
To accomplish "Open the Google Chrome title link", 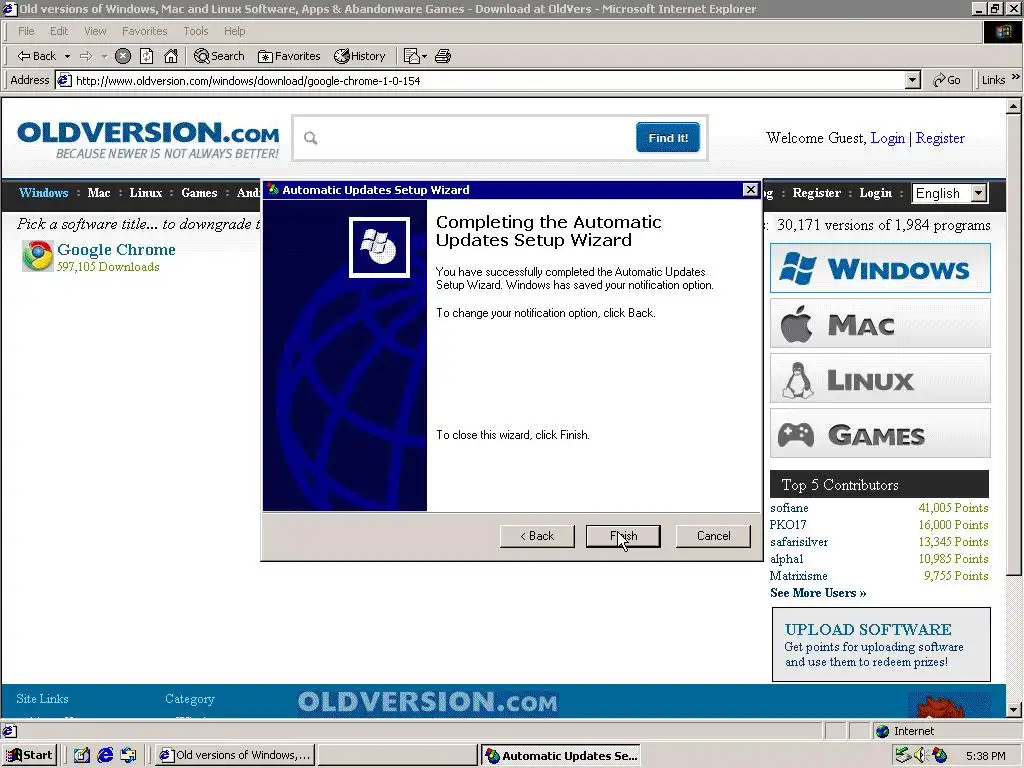I will 116,249.
